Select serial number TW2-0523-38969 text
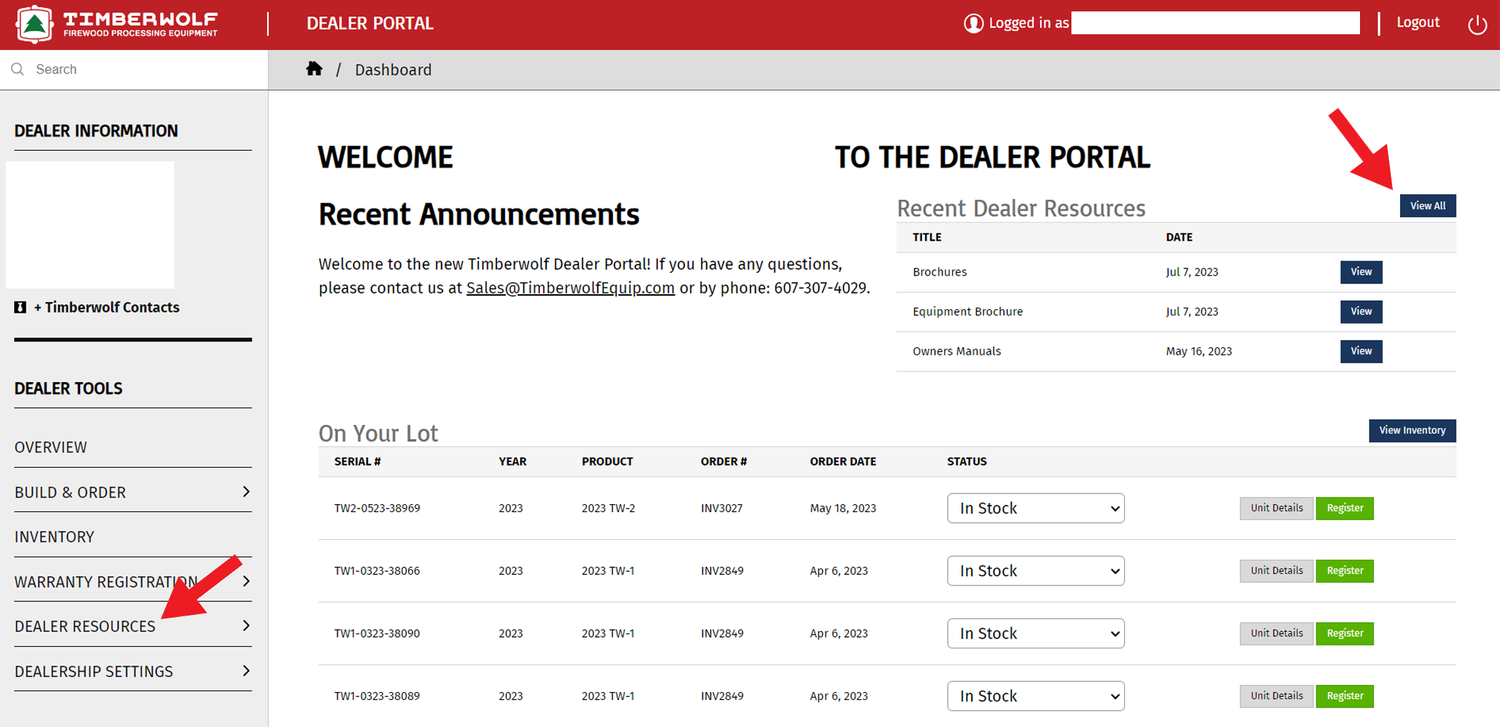The width and height of the screenshot is (1500, 727). coord(377,508)
